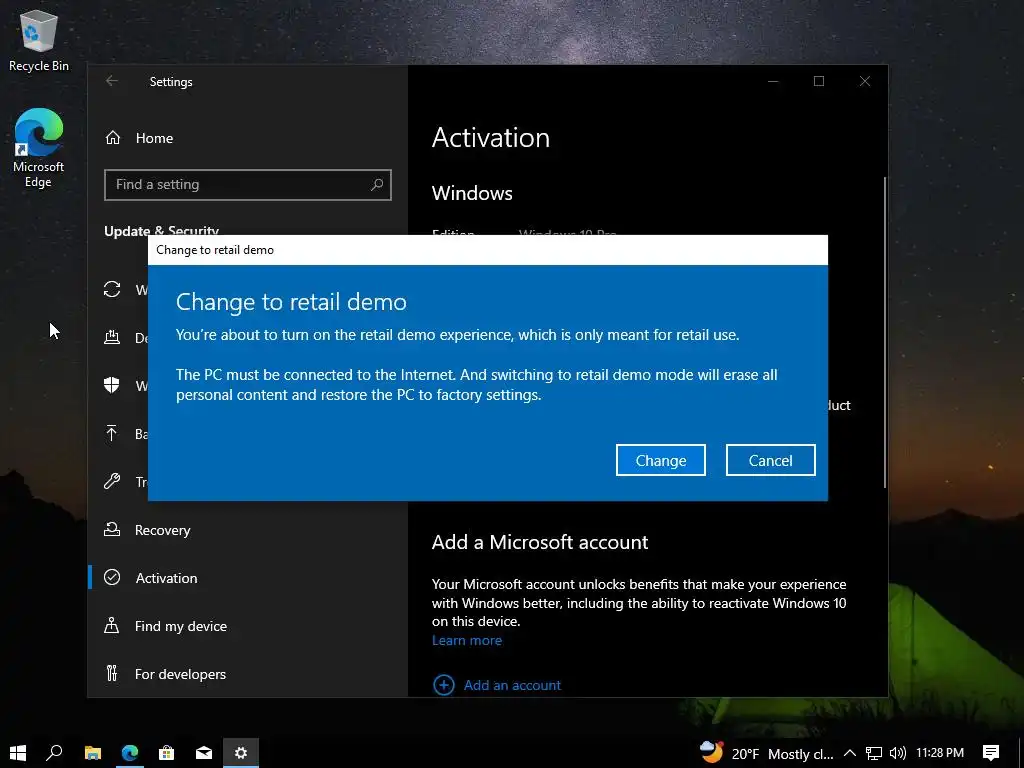Image resolution: width=1024 pixels, height=768 pixels.
Task: Open Mail app from taskbar
Action: (x=204, y=753)
